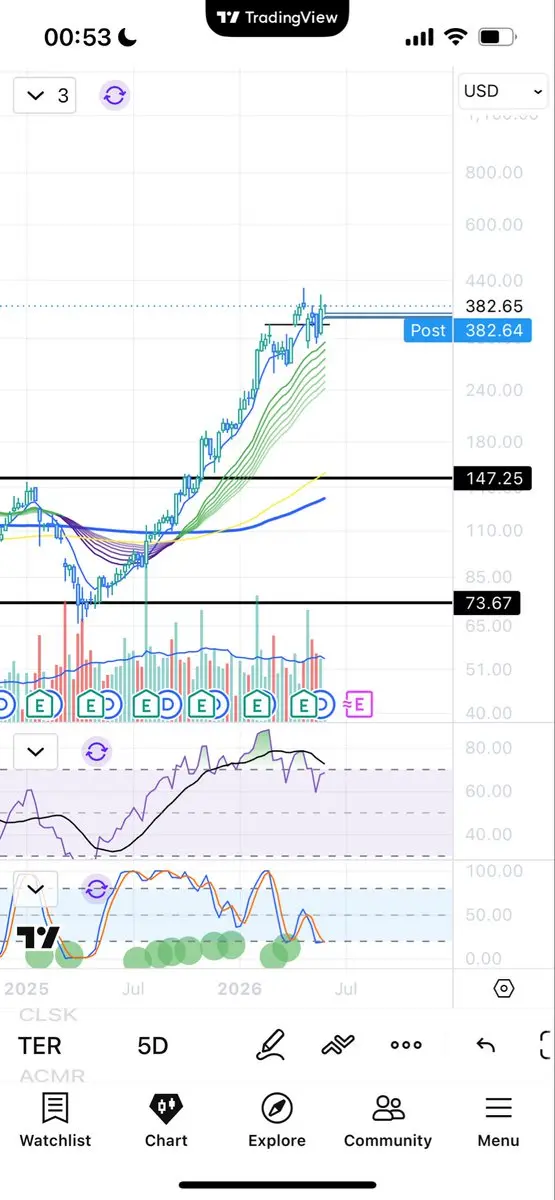Viewport: 555px width, 1200px height.
Task: Switch to the Explore tab
Action: coord(277,1120)
